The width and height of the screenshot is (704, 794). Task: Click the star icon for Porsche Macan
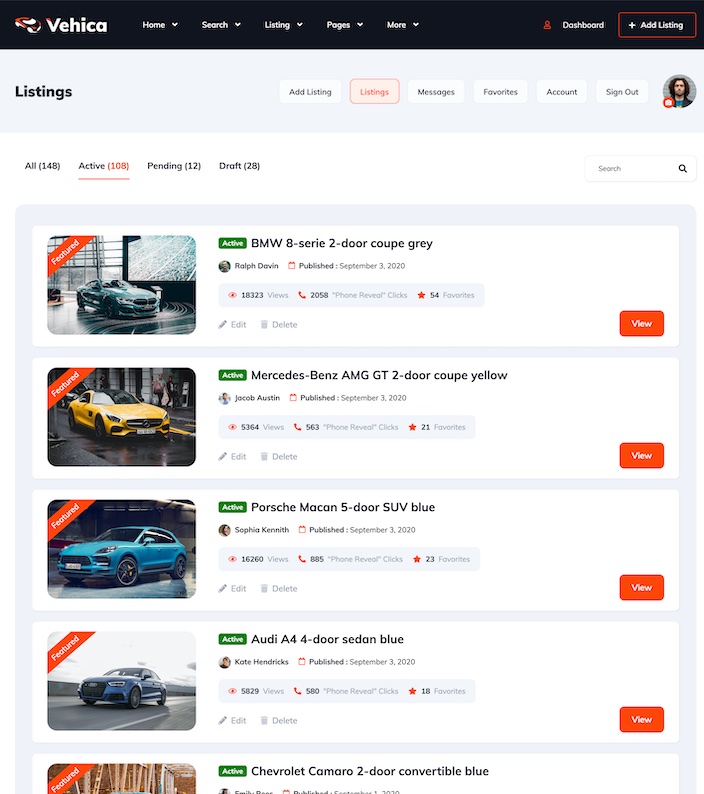pyautogui.click(x=417, y=560)
